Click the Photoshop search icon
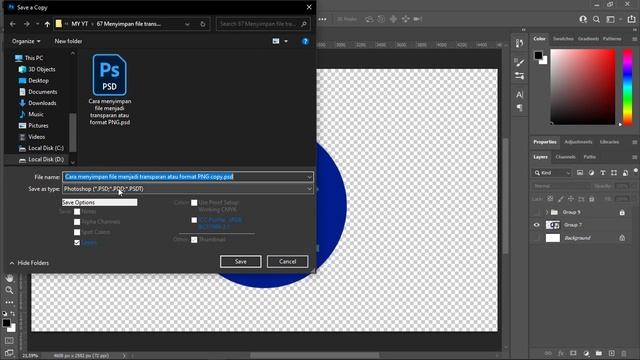Image resolution: width=640 pixels, height=360 pixels. (x=596, y=19)
